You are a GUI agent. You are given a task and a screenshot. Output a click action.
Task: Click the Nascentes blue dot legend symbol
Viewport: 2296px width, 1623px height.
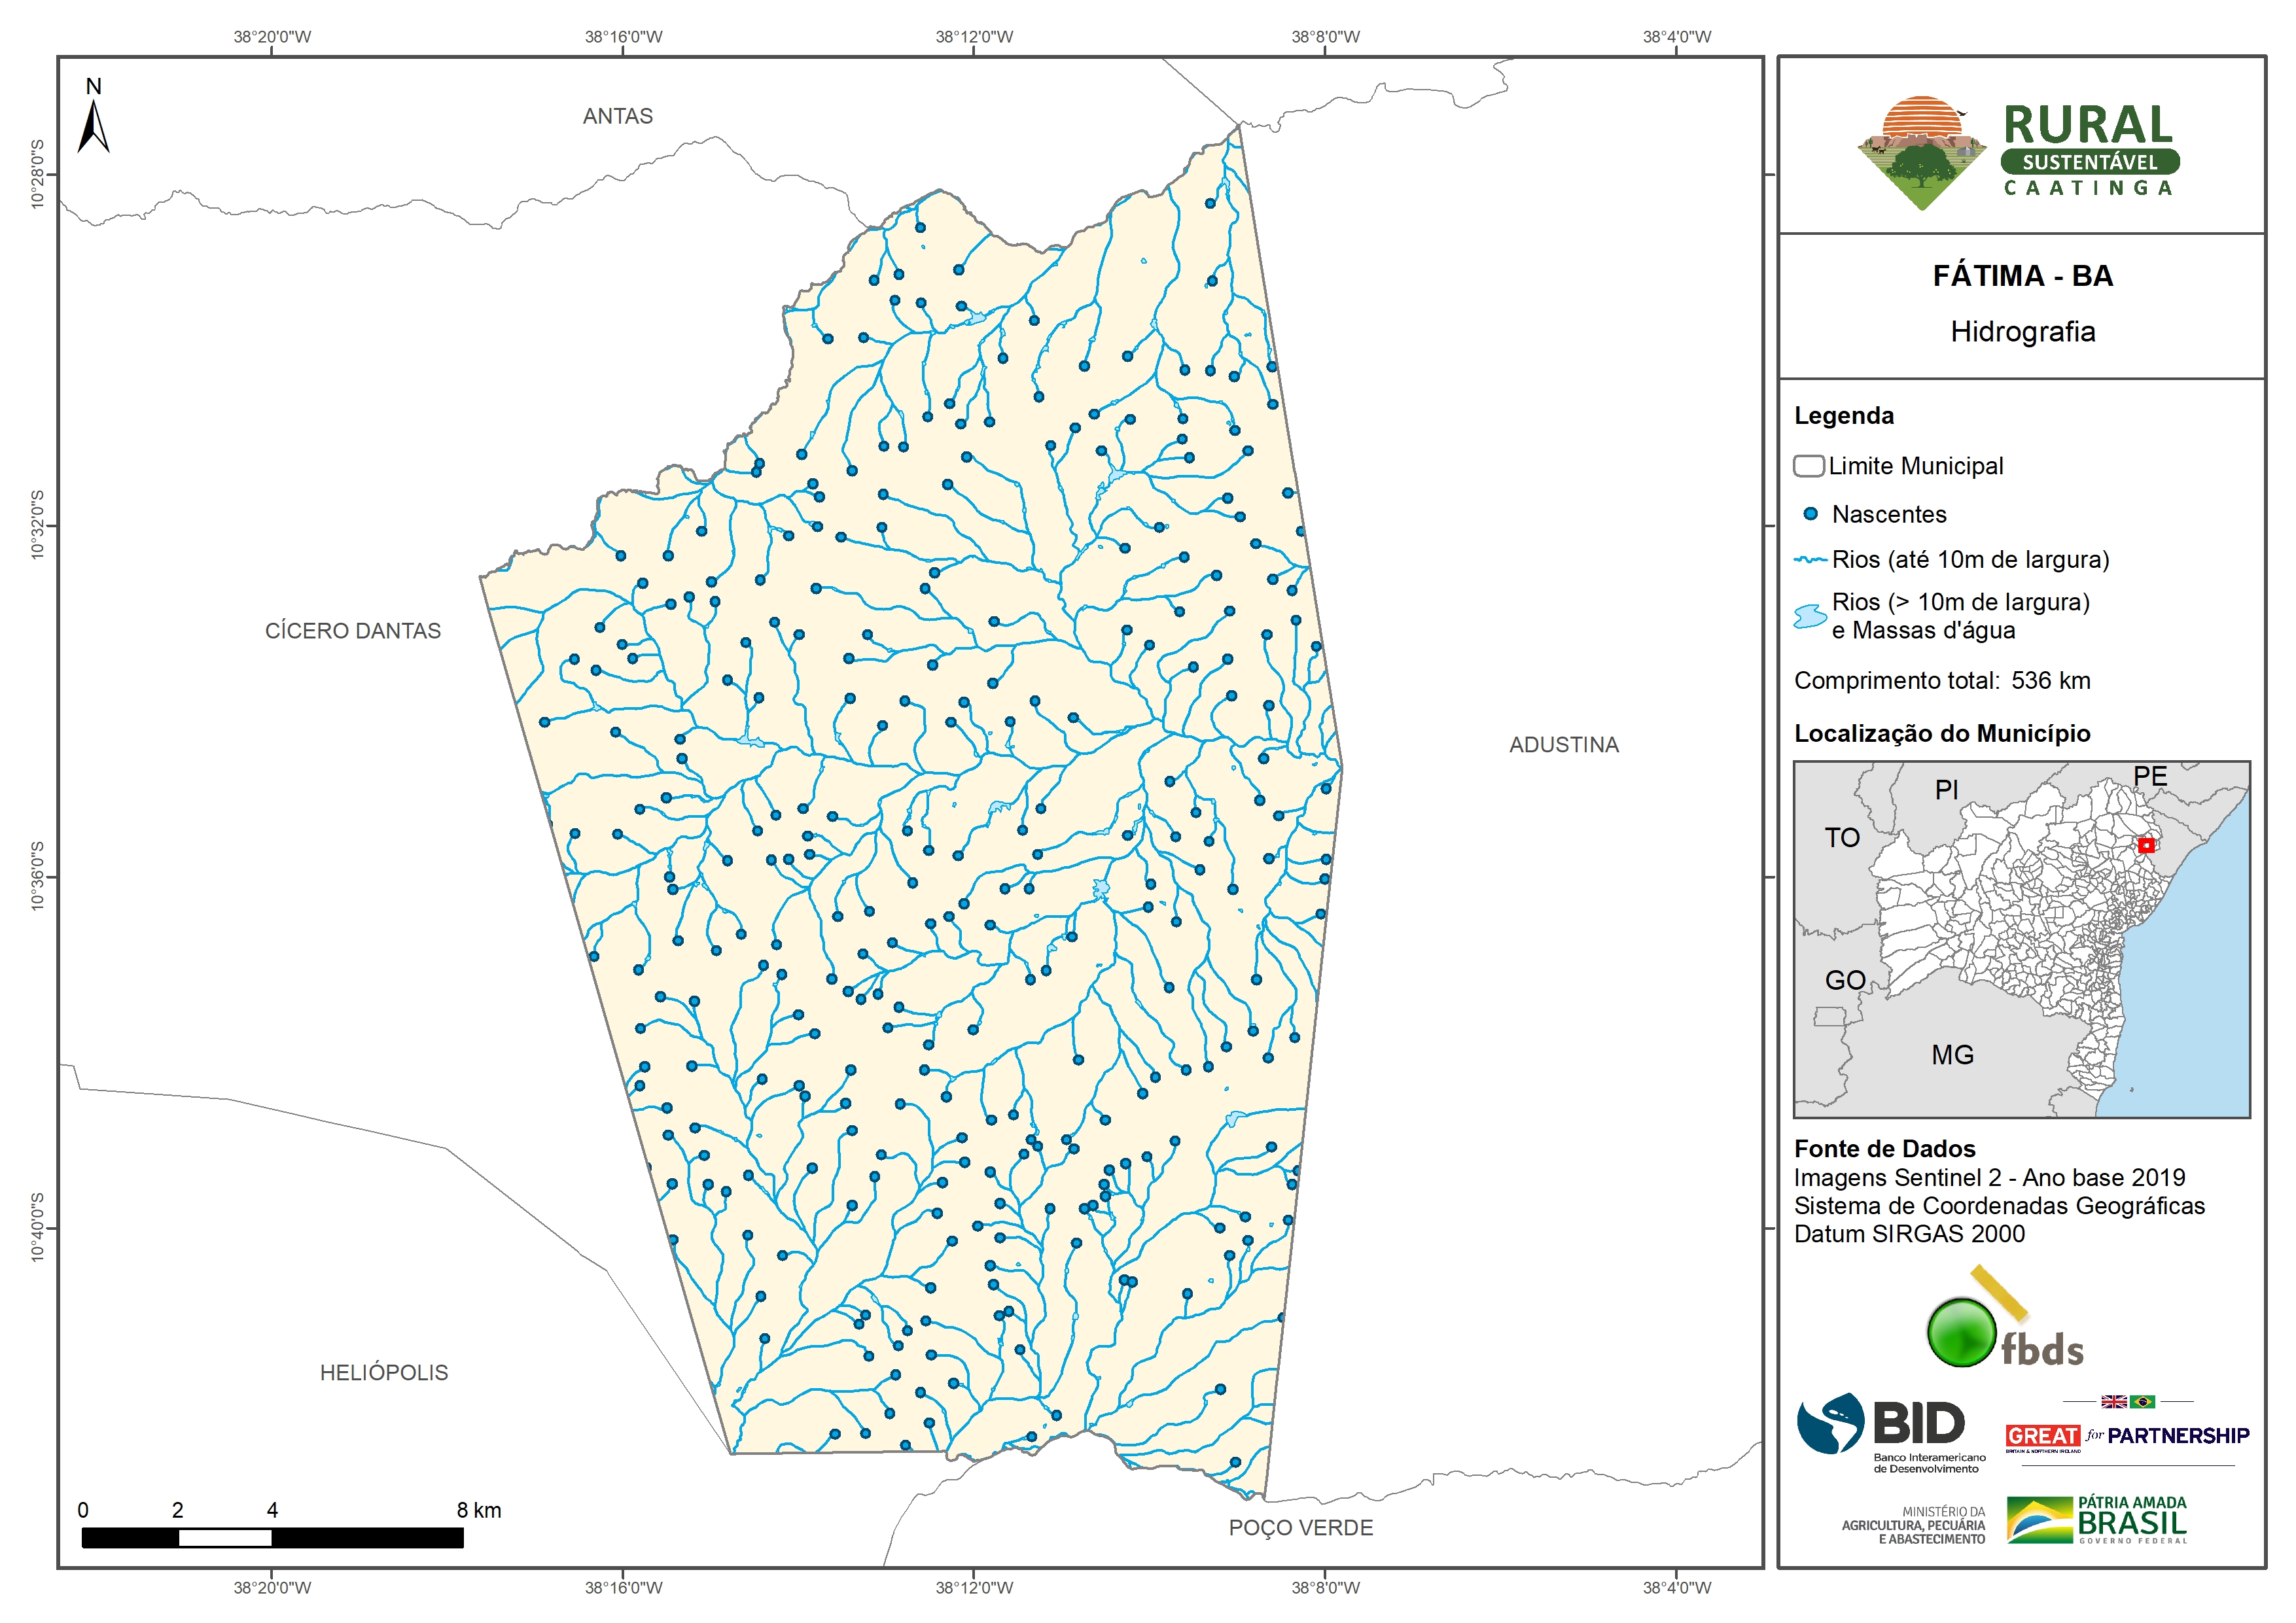pyautogui.click(x=1810, y=514)
